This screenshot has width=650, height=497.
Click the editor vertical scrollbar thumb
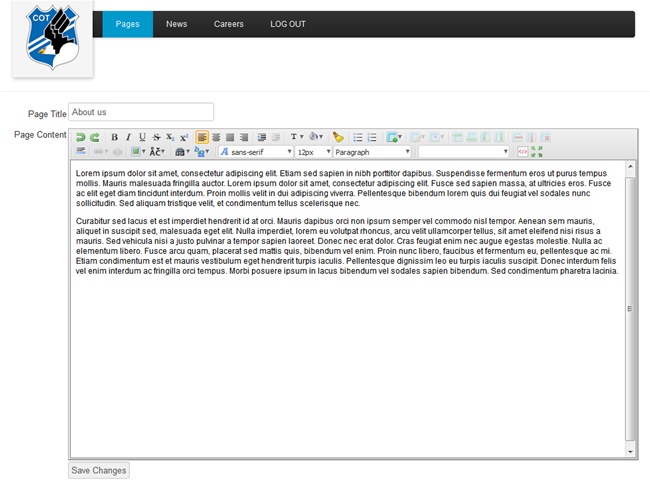tap(630, 309)
